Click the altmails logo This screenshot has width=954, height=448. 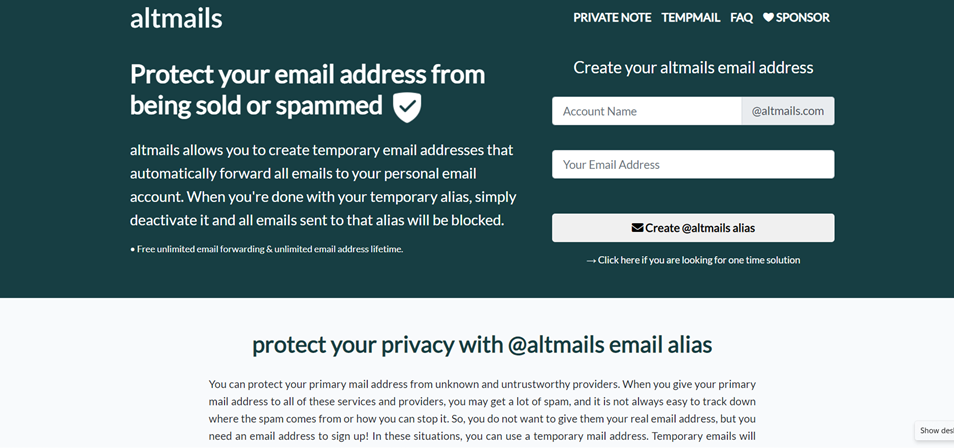(x=176, y=18)
